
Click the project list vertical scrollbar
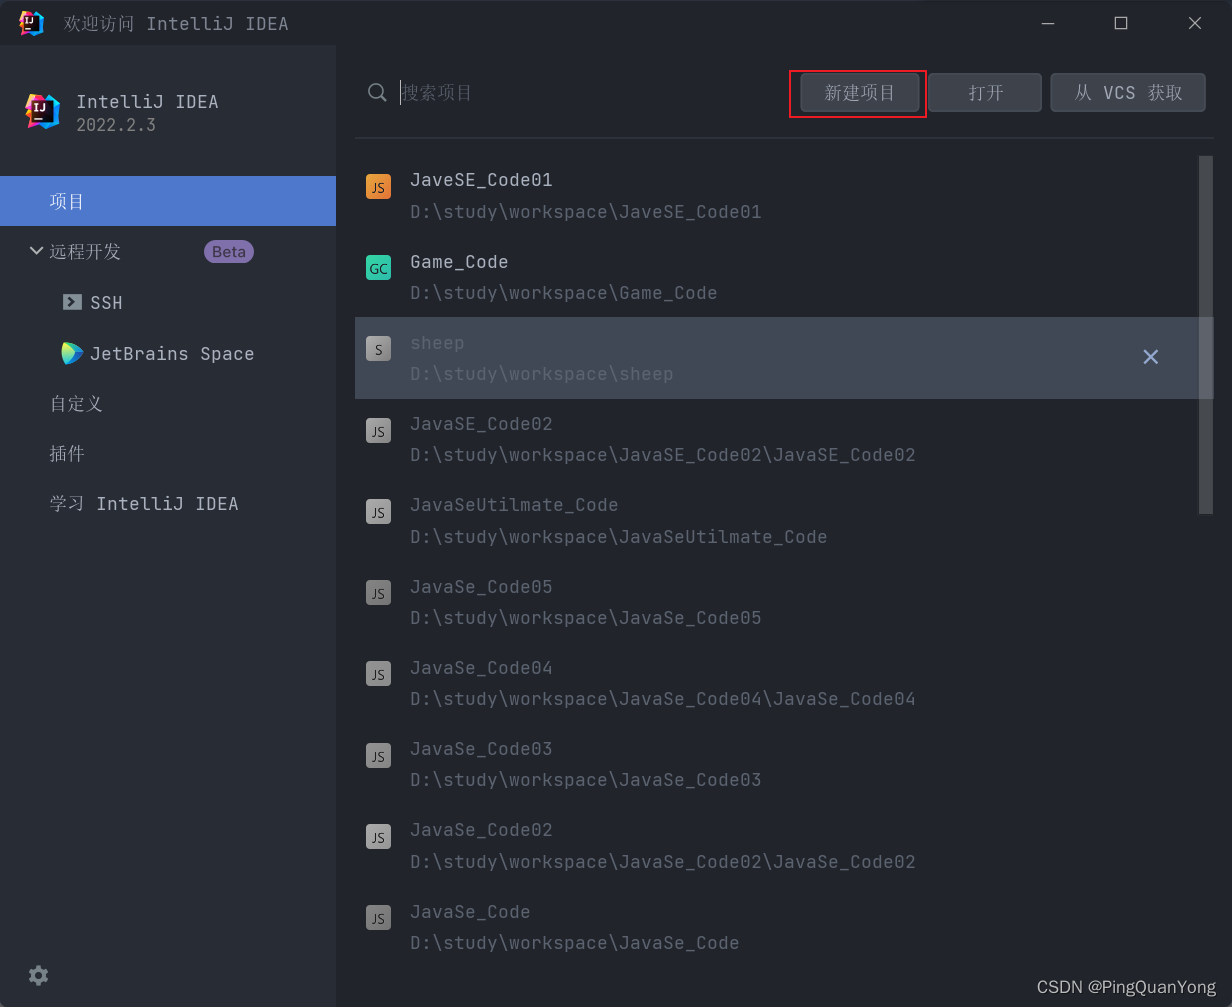point(1206,335)
